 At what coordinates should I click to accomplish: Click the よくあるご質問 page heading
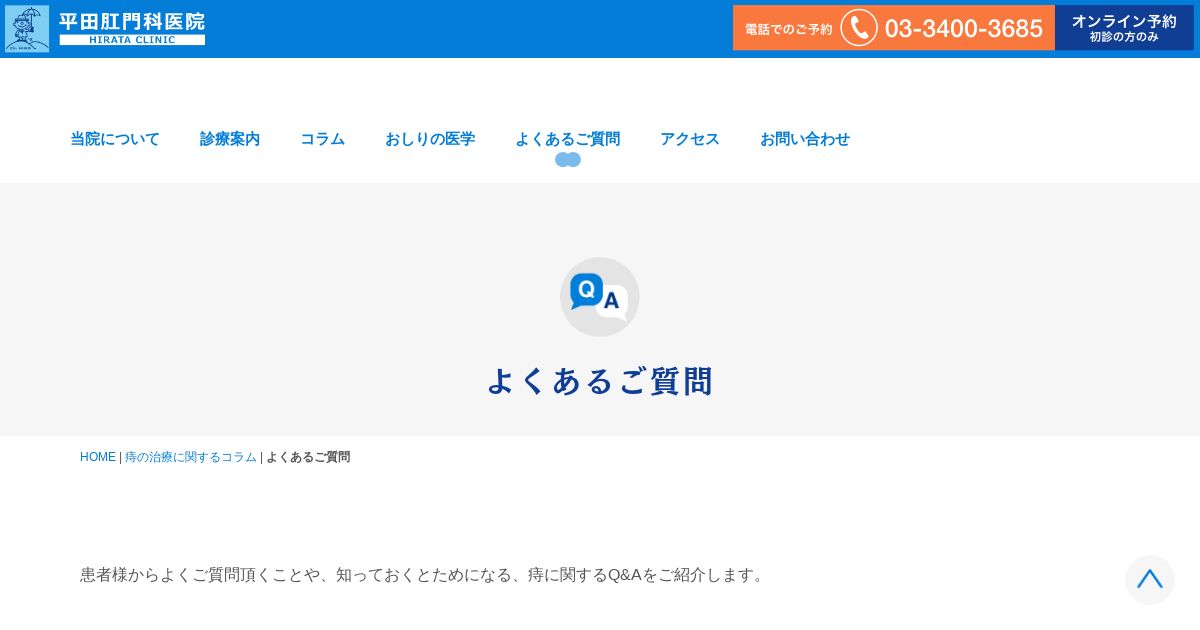coord(600,381)
